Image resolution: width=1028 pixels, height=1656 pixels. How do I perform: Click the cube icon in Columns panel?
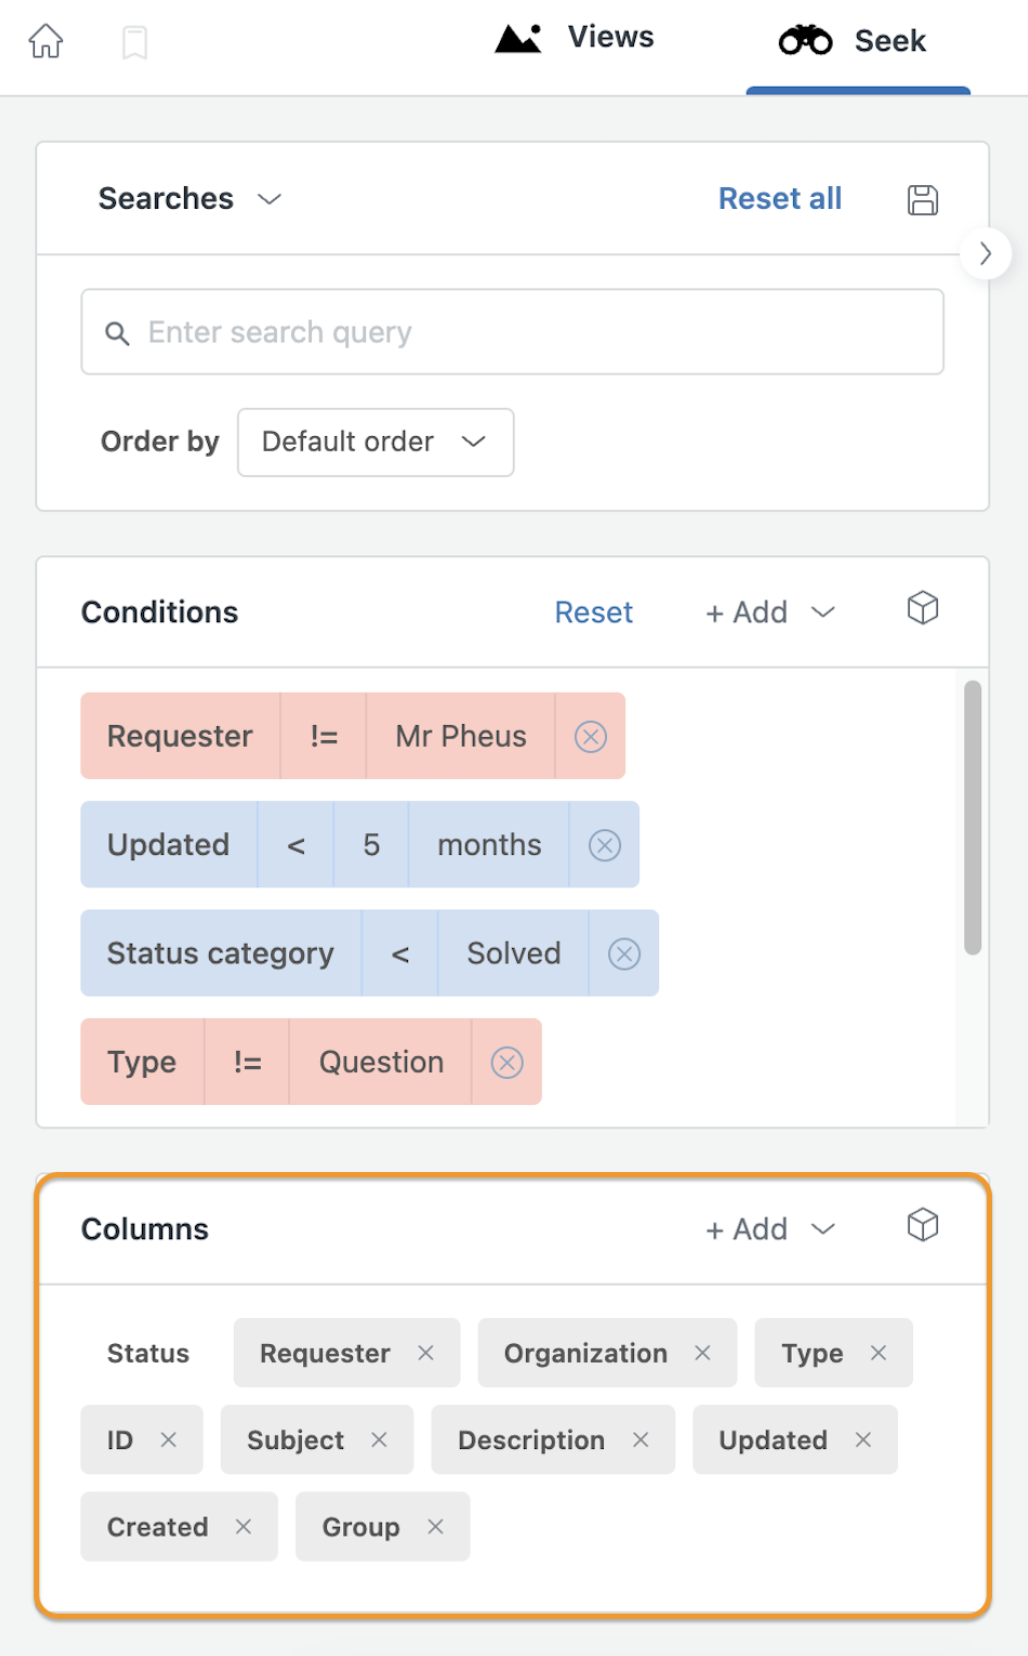point(922,1225)
